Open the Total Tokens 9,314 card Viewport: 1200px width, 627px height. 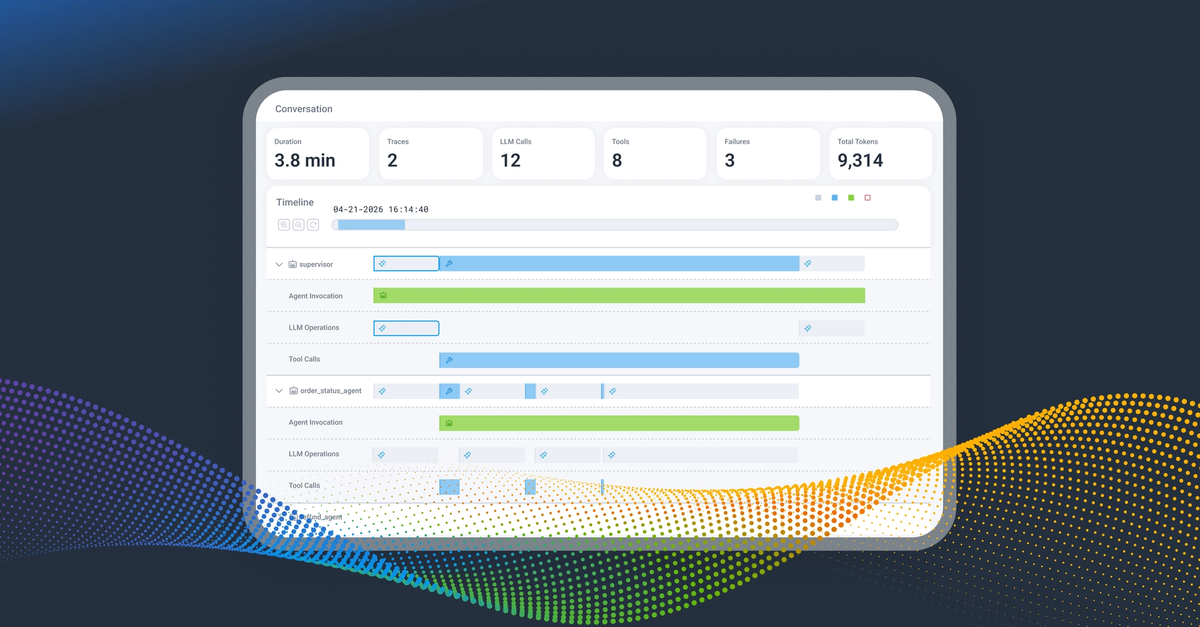point(880,153)
